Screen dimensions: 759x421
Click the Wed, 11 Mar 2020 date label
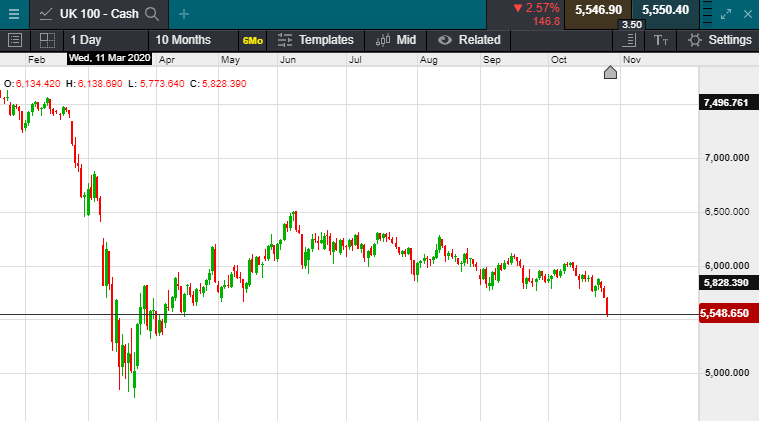click(x=109, y=58)
